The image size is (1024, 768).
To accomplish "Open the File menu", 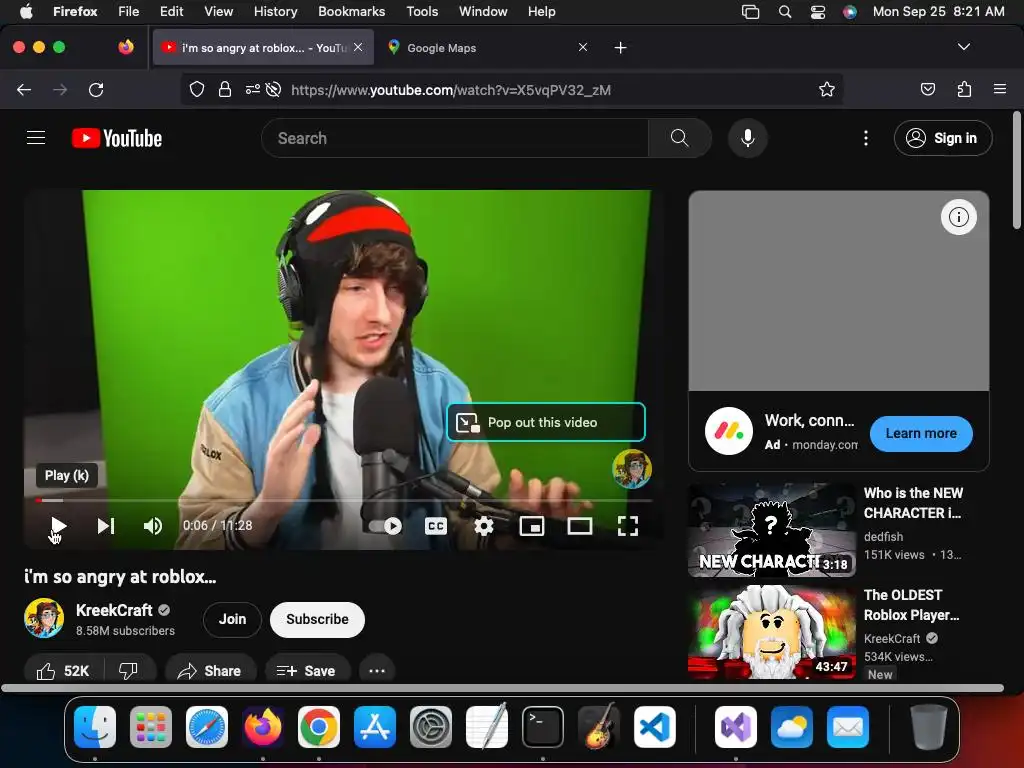I will (128, 11).
